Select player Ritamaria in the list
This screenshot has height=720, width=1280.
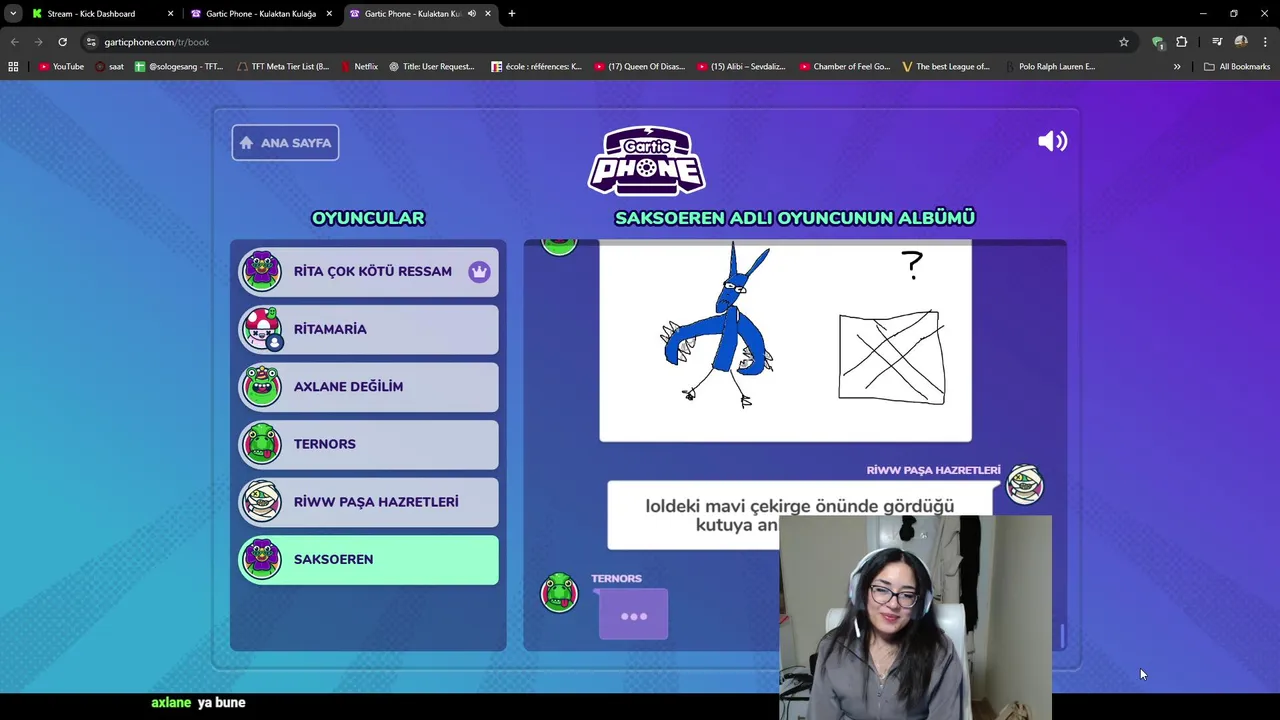coord(368,329)
